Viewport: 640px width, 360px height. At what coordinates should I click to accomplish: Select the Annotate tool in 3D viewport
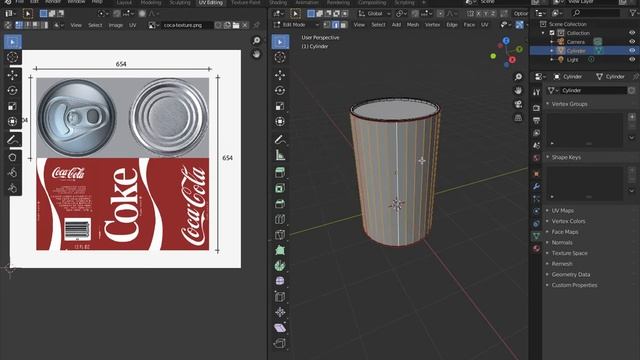click(x=280, y=140)
